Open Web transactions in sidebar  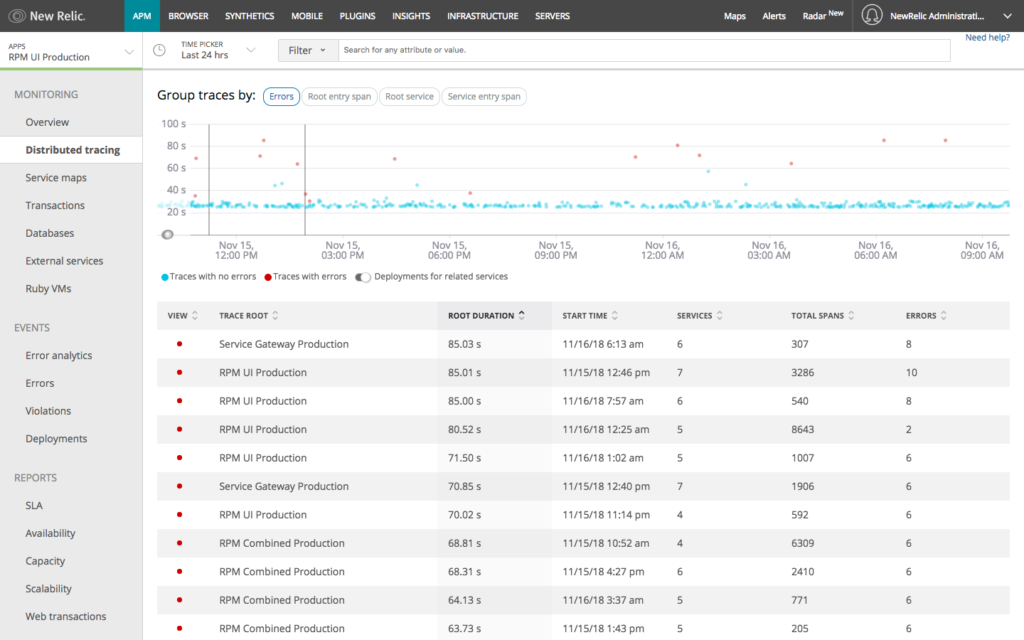click(65, 616)
